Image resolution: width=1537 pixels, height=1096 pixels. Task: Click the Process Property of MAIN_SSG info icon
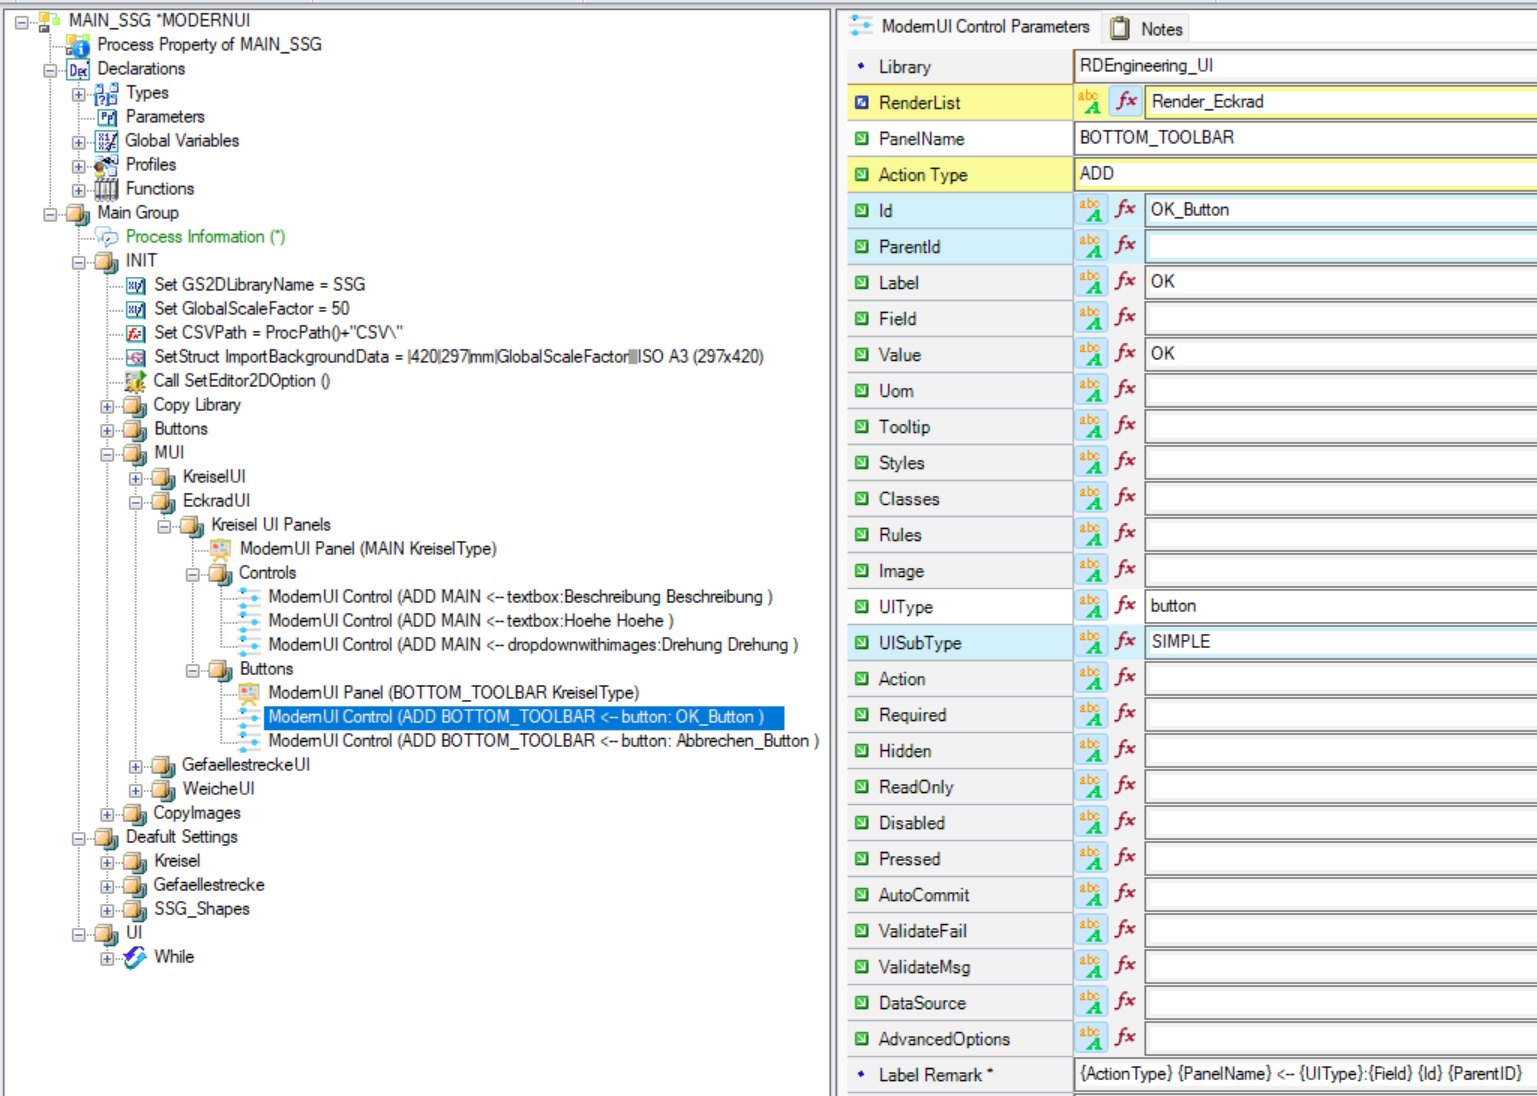[x=78, y=45]
